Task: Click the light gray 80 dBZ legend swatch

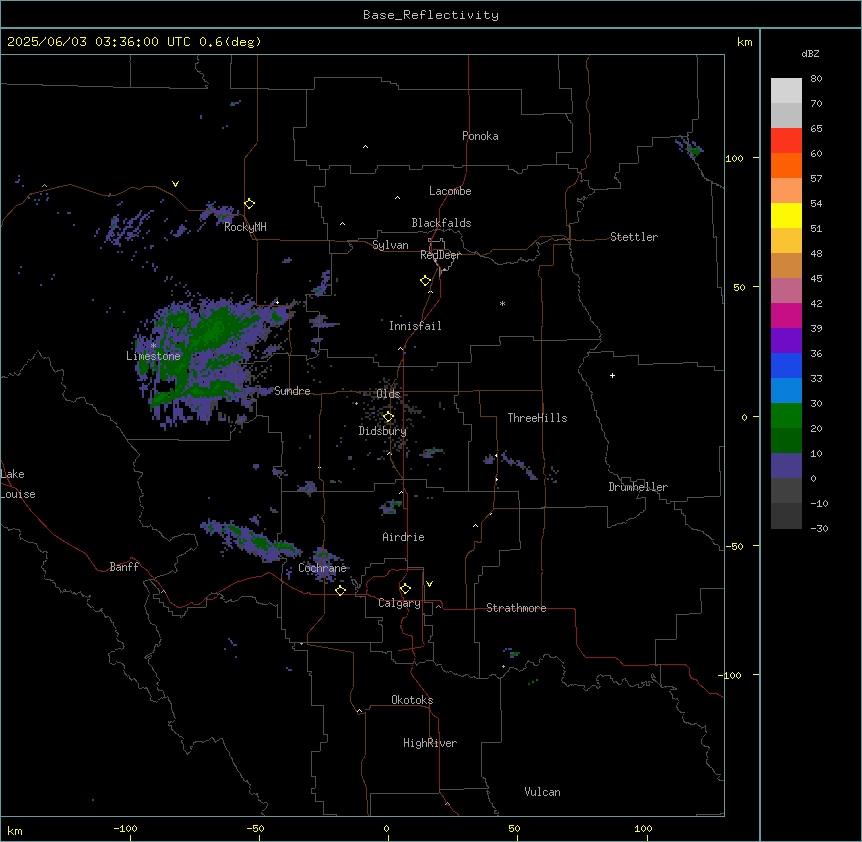Action: click(x=786, y=91)
